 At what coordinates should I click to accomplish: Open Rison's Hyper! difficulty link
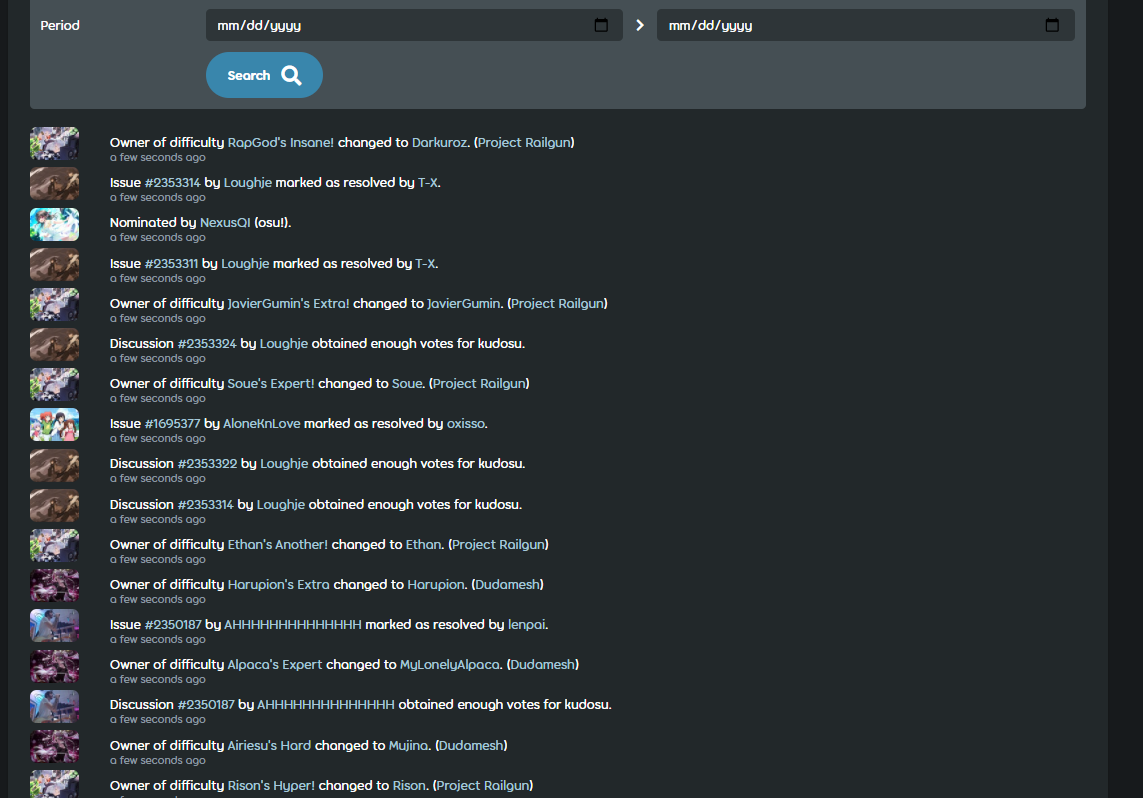click(x=271, y=786)
